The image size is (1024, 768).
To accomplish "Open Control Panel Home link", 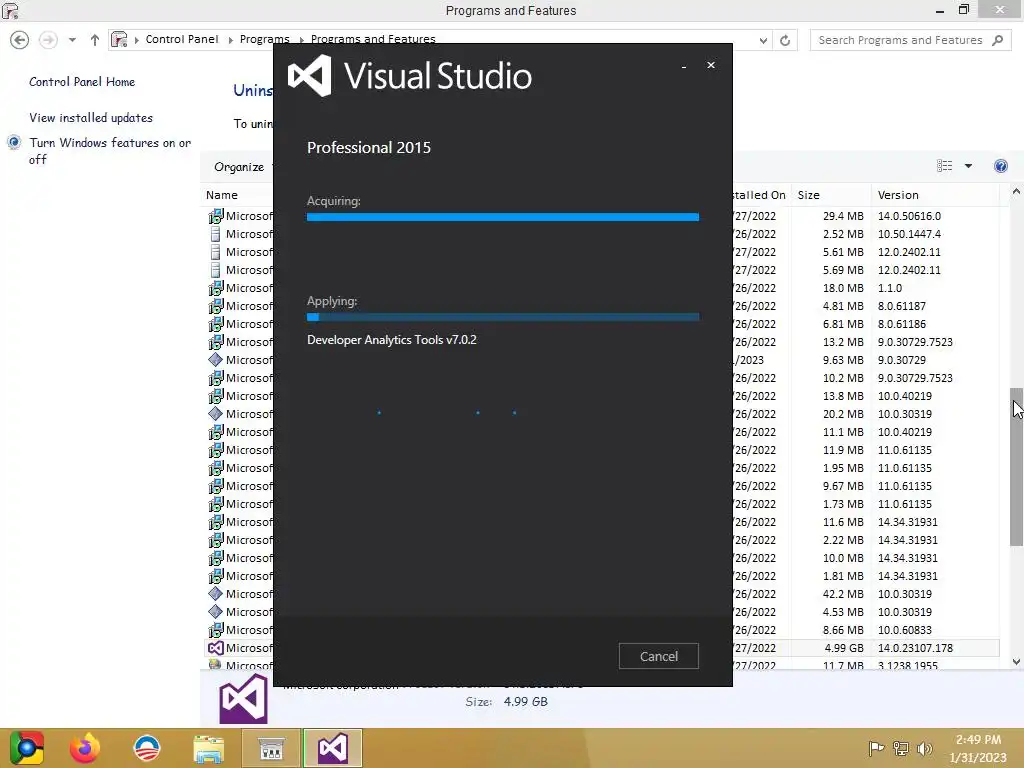I will pos(82,82).
